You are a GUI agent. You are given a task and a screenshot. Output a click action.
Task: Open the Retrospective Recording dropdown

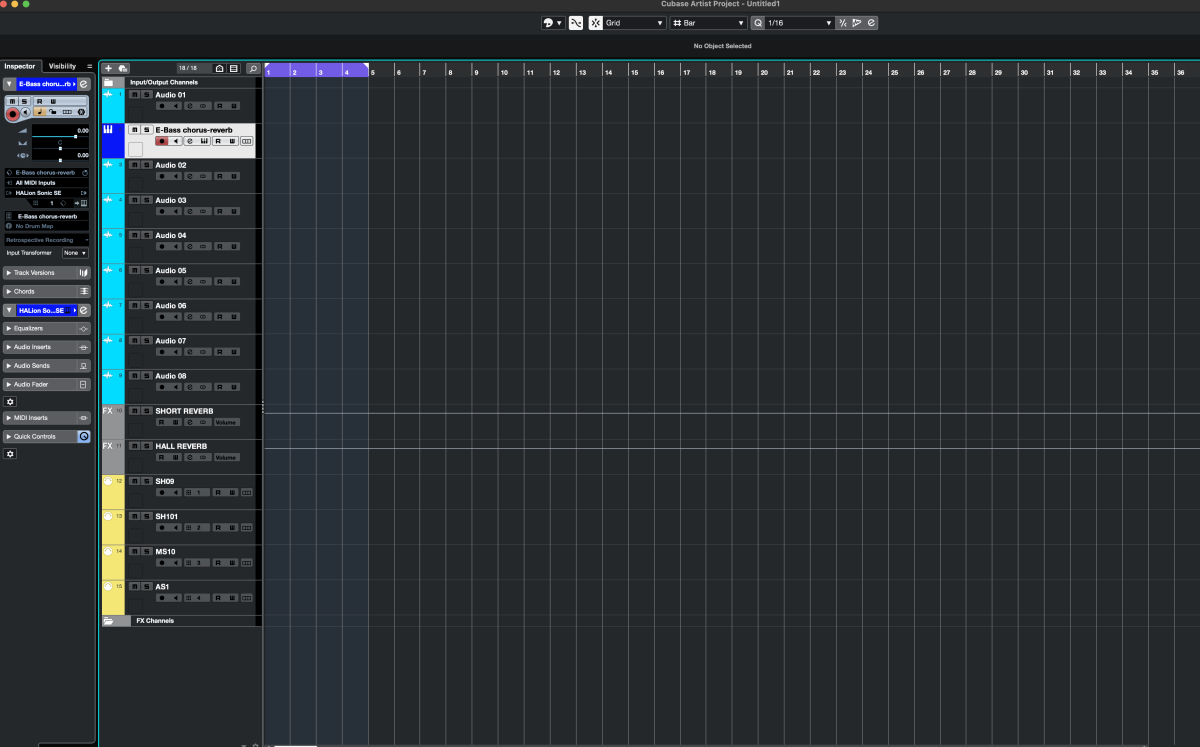46,240
